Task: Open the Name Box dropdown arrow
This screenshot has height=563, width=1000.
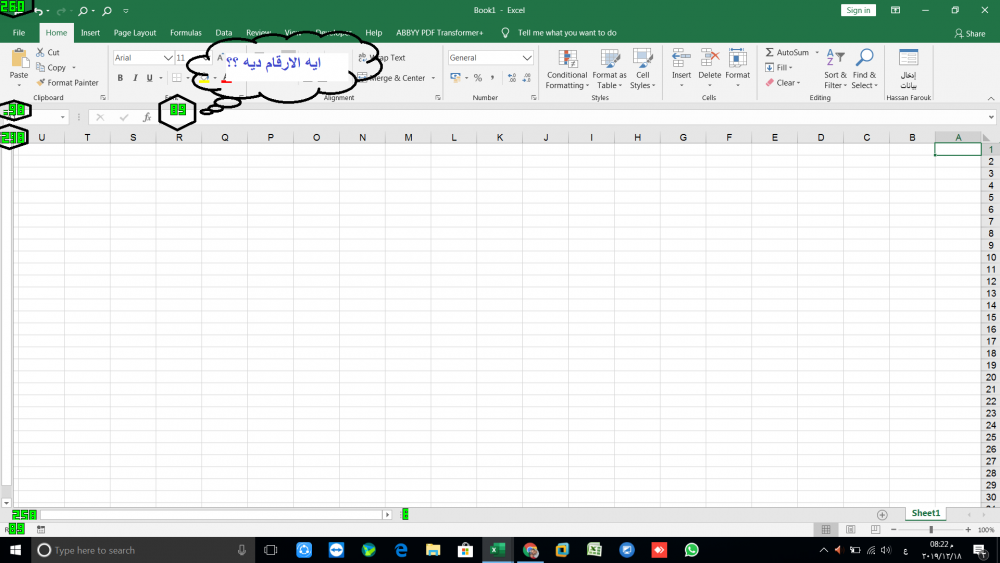Action: [x=62, y=117]
